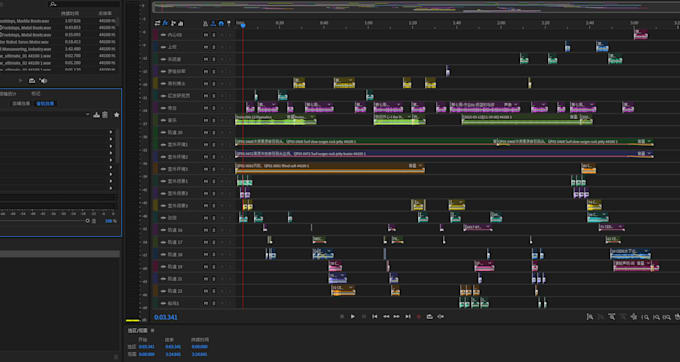Click the search icon in the Files panel
Image resolution: width=680 pixels, height=362 pixels.
53,4
